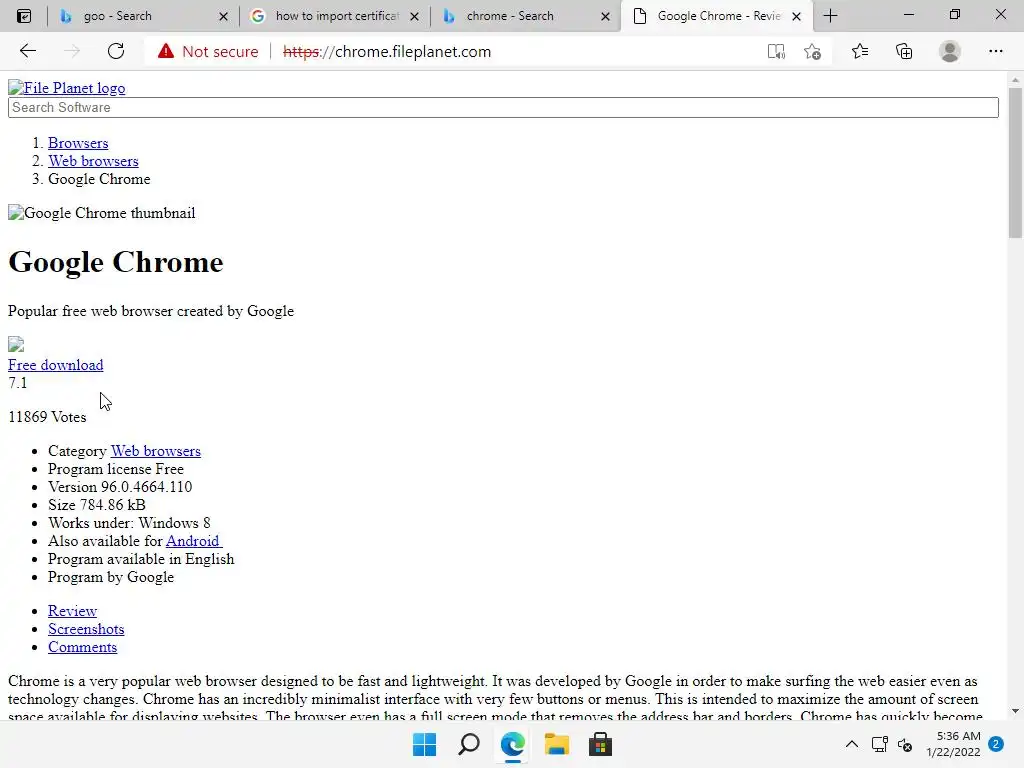The height and width of the screenshot is (768, 1024).
Task: Jump to the Review section
Action: [72, 611]
